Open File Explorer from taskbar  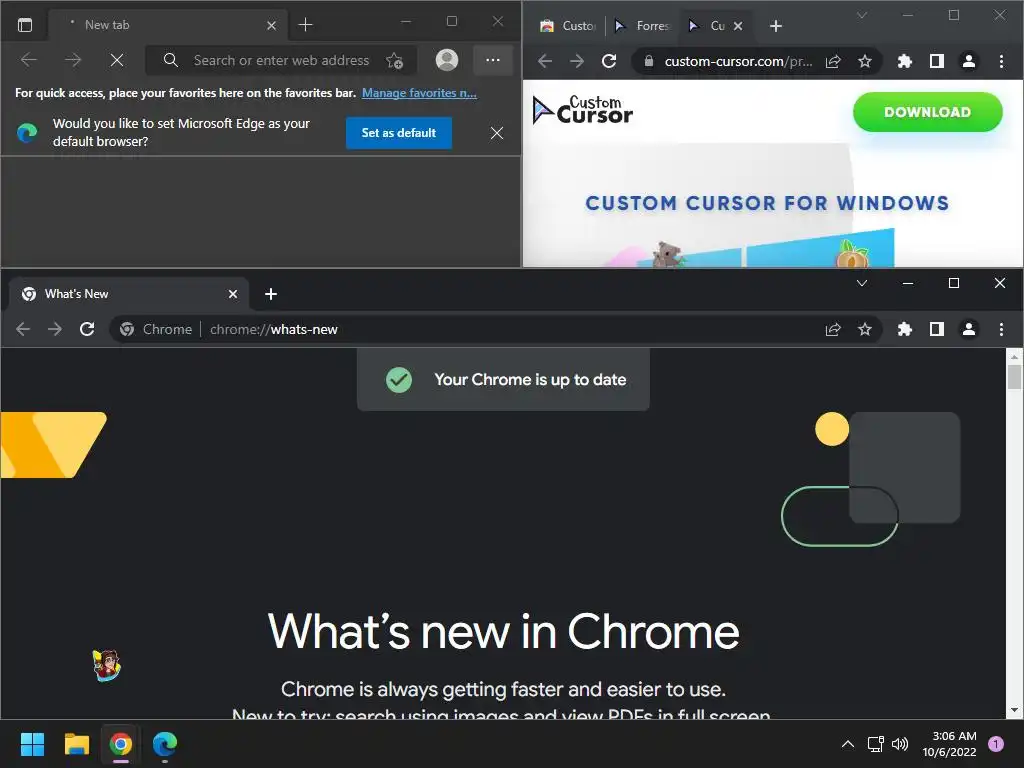76,744
